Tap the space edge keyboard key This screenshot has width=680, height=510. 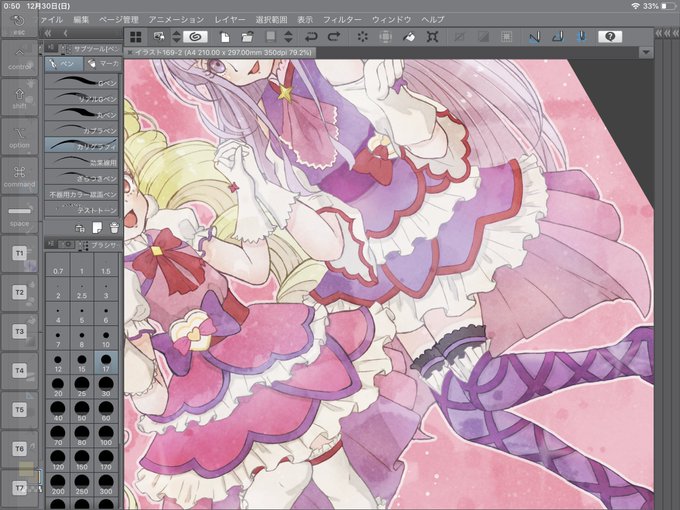(19, 215)
